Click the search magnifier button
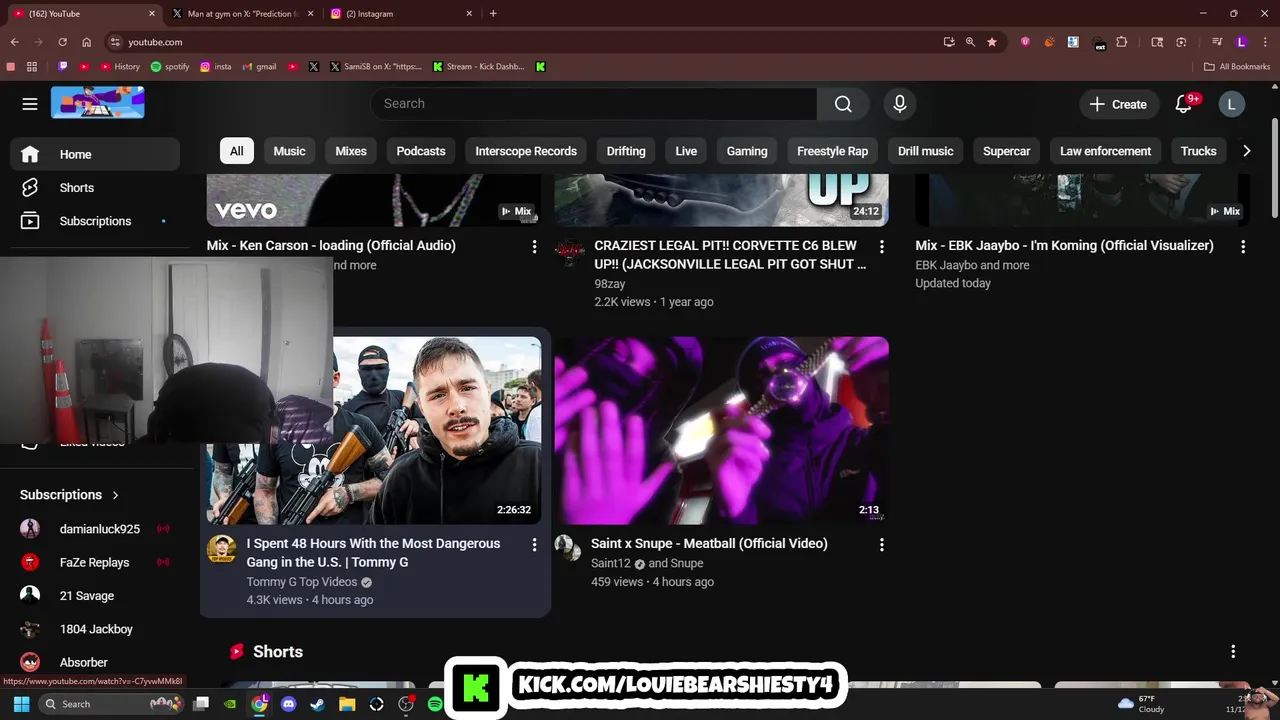 pyautogui.click(x=843, y=104)
